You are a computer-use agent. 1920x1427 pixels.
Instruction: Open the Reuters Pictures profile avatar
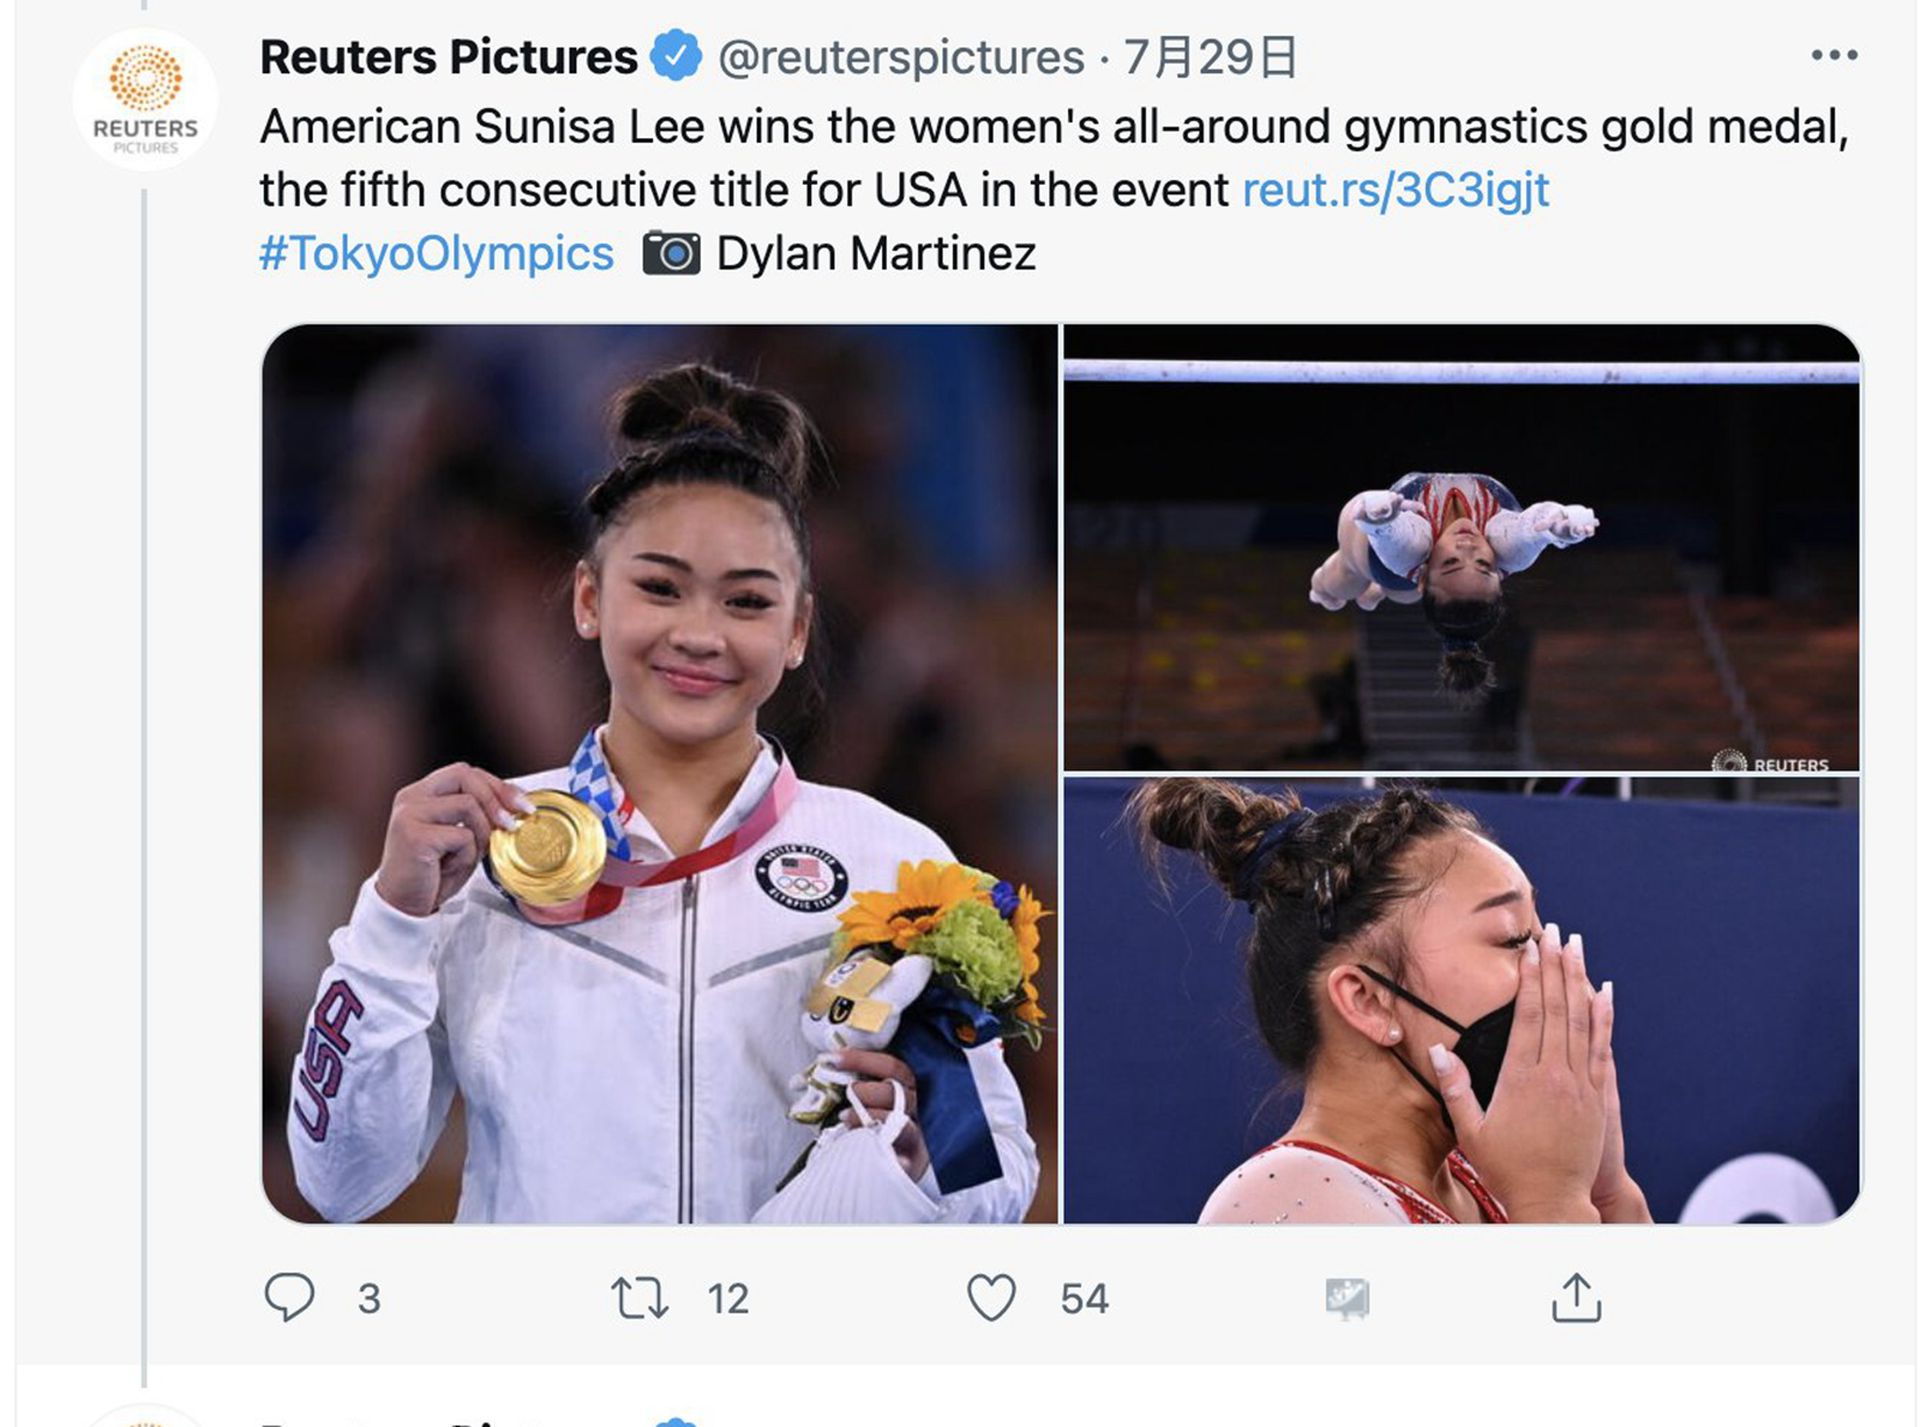(x=146, y=100)
